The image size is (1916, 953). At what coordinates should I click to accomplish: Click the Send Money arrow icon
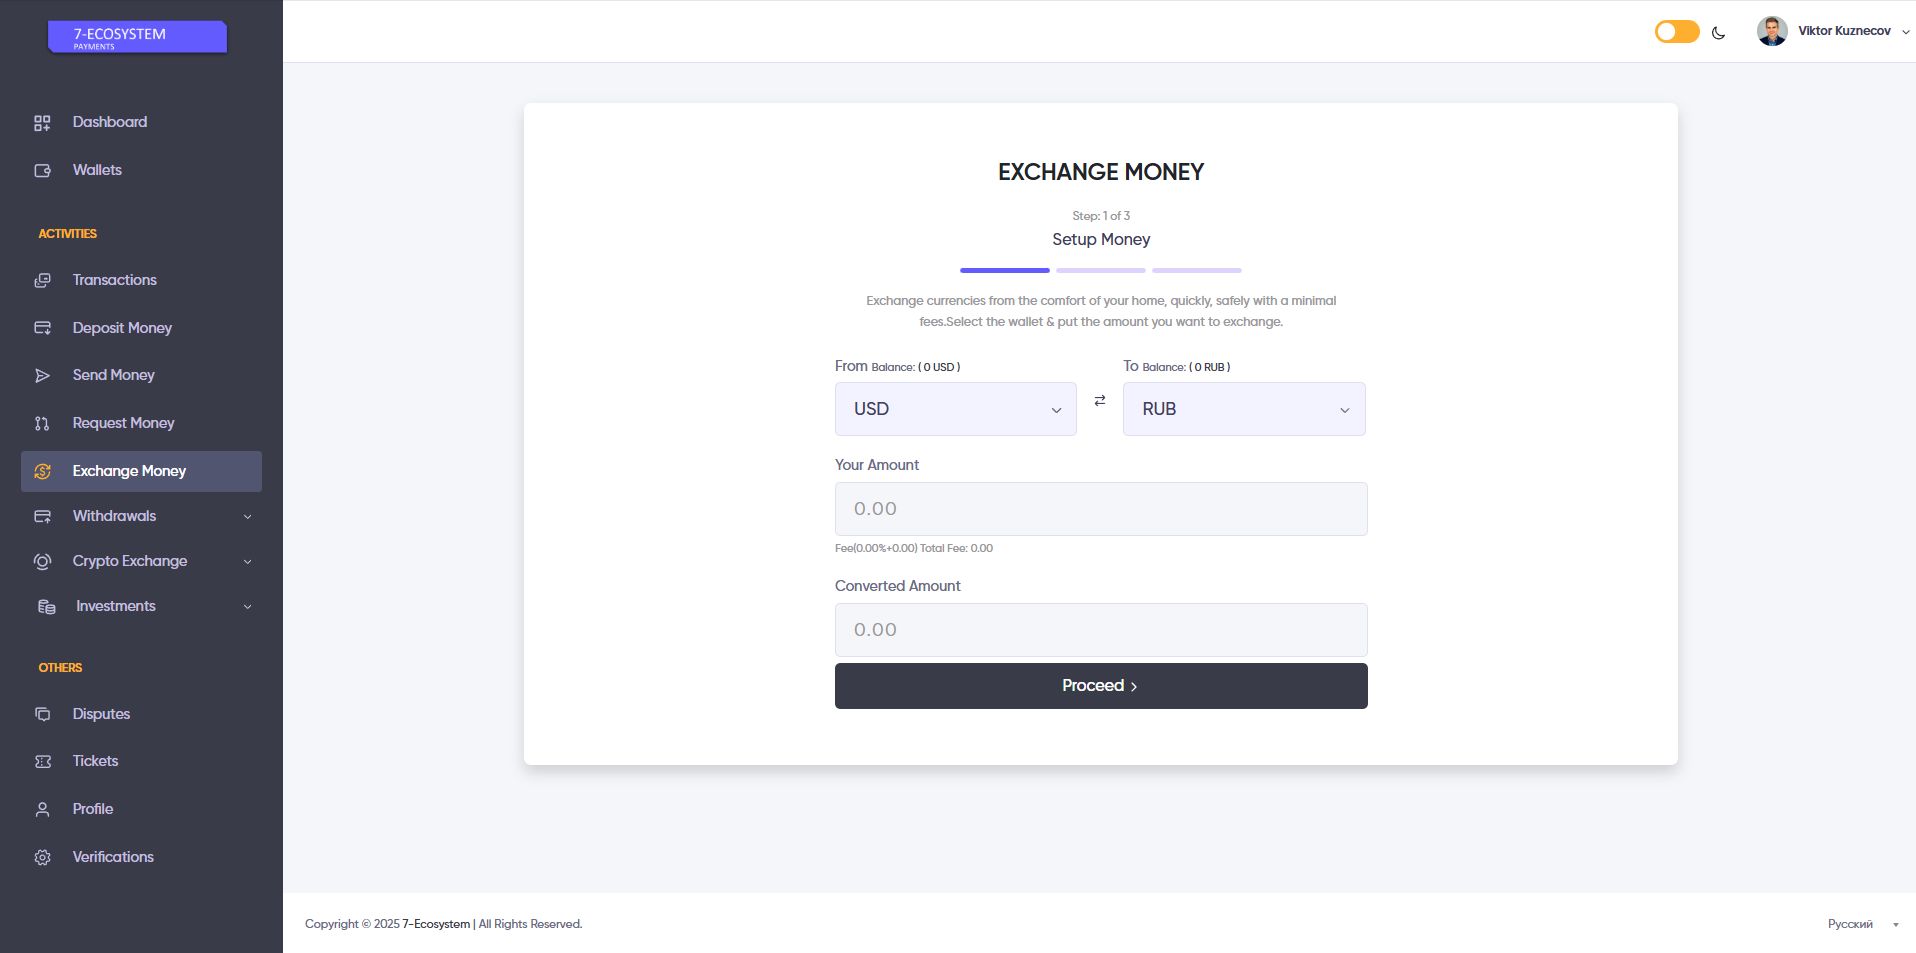pos(42,376)
